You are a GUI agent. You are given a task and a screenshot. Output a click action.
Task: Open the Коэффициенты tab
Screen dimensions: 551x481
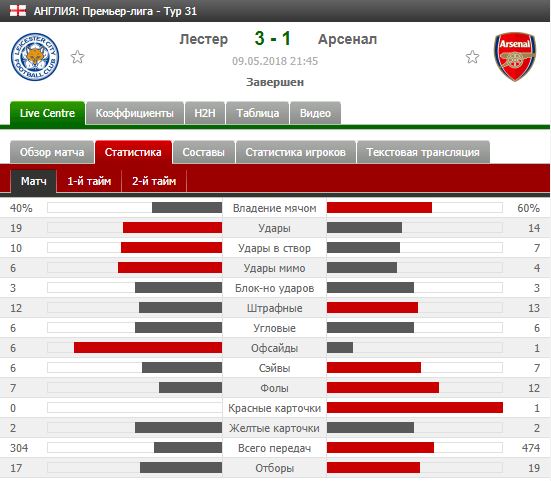pos(135,113)
